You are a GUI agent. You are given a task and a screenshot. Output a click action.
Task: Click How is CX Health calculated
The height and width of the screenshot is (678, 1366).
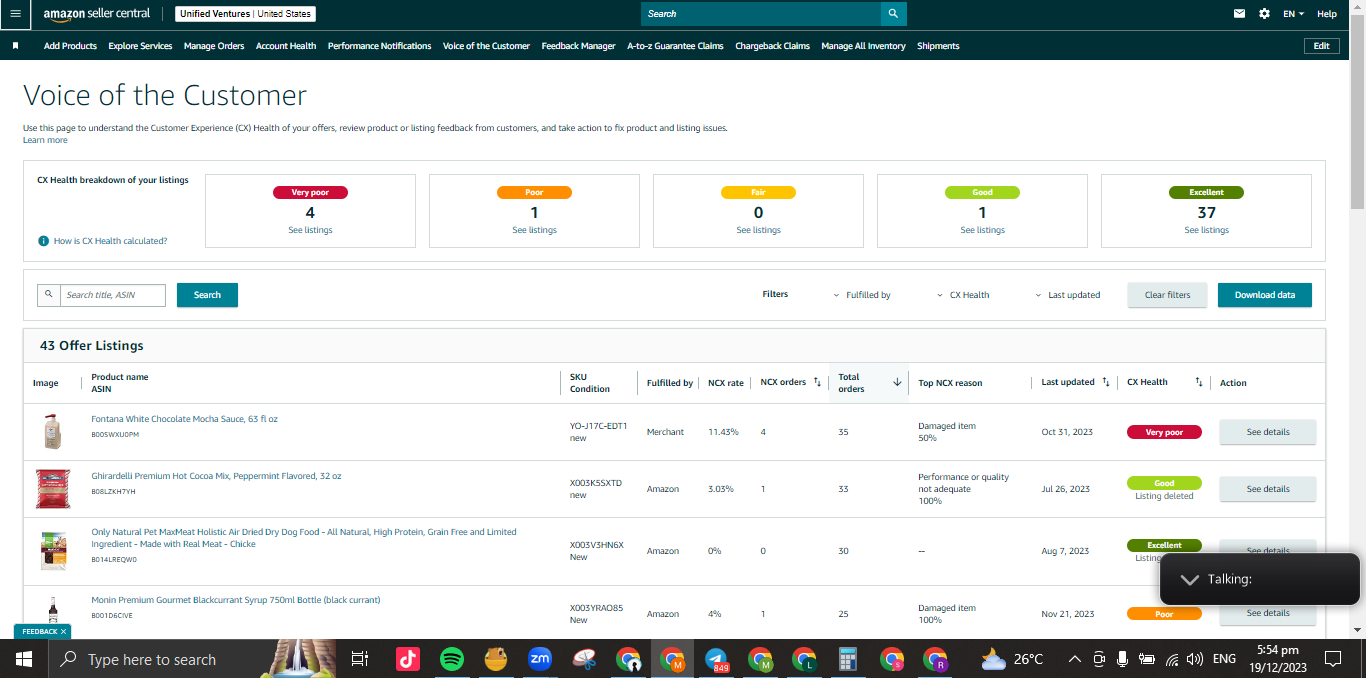click(x=110, y=241)
